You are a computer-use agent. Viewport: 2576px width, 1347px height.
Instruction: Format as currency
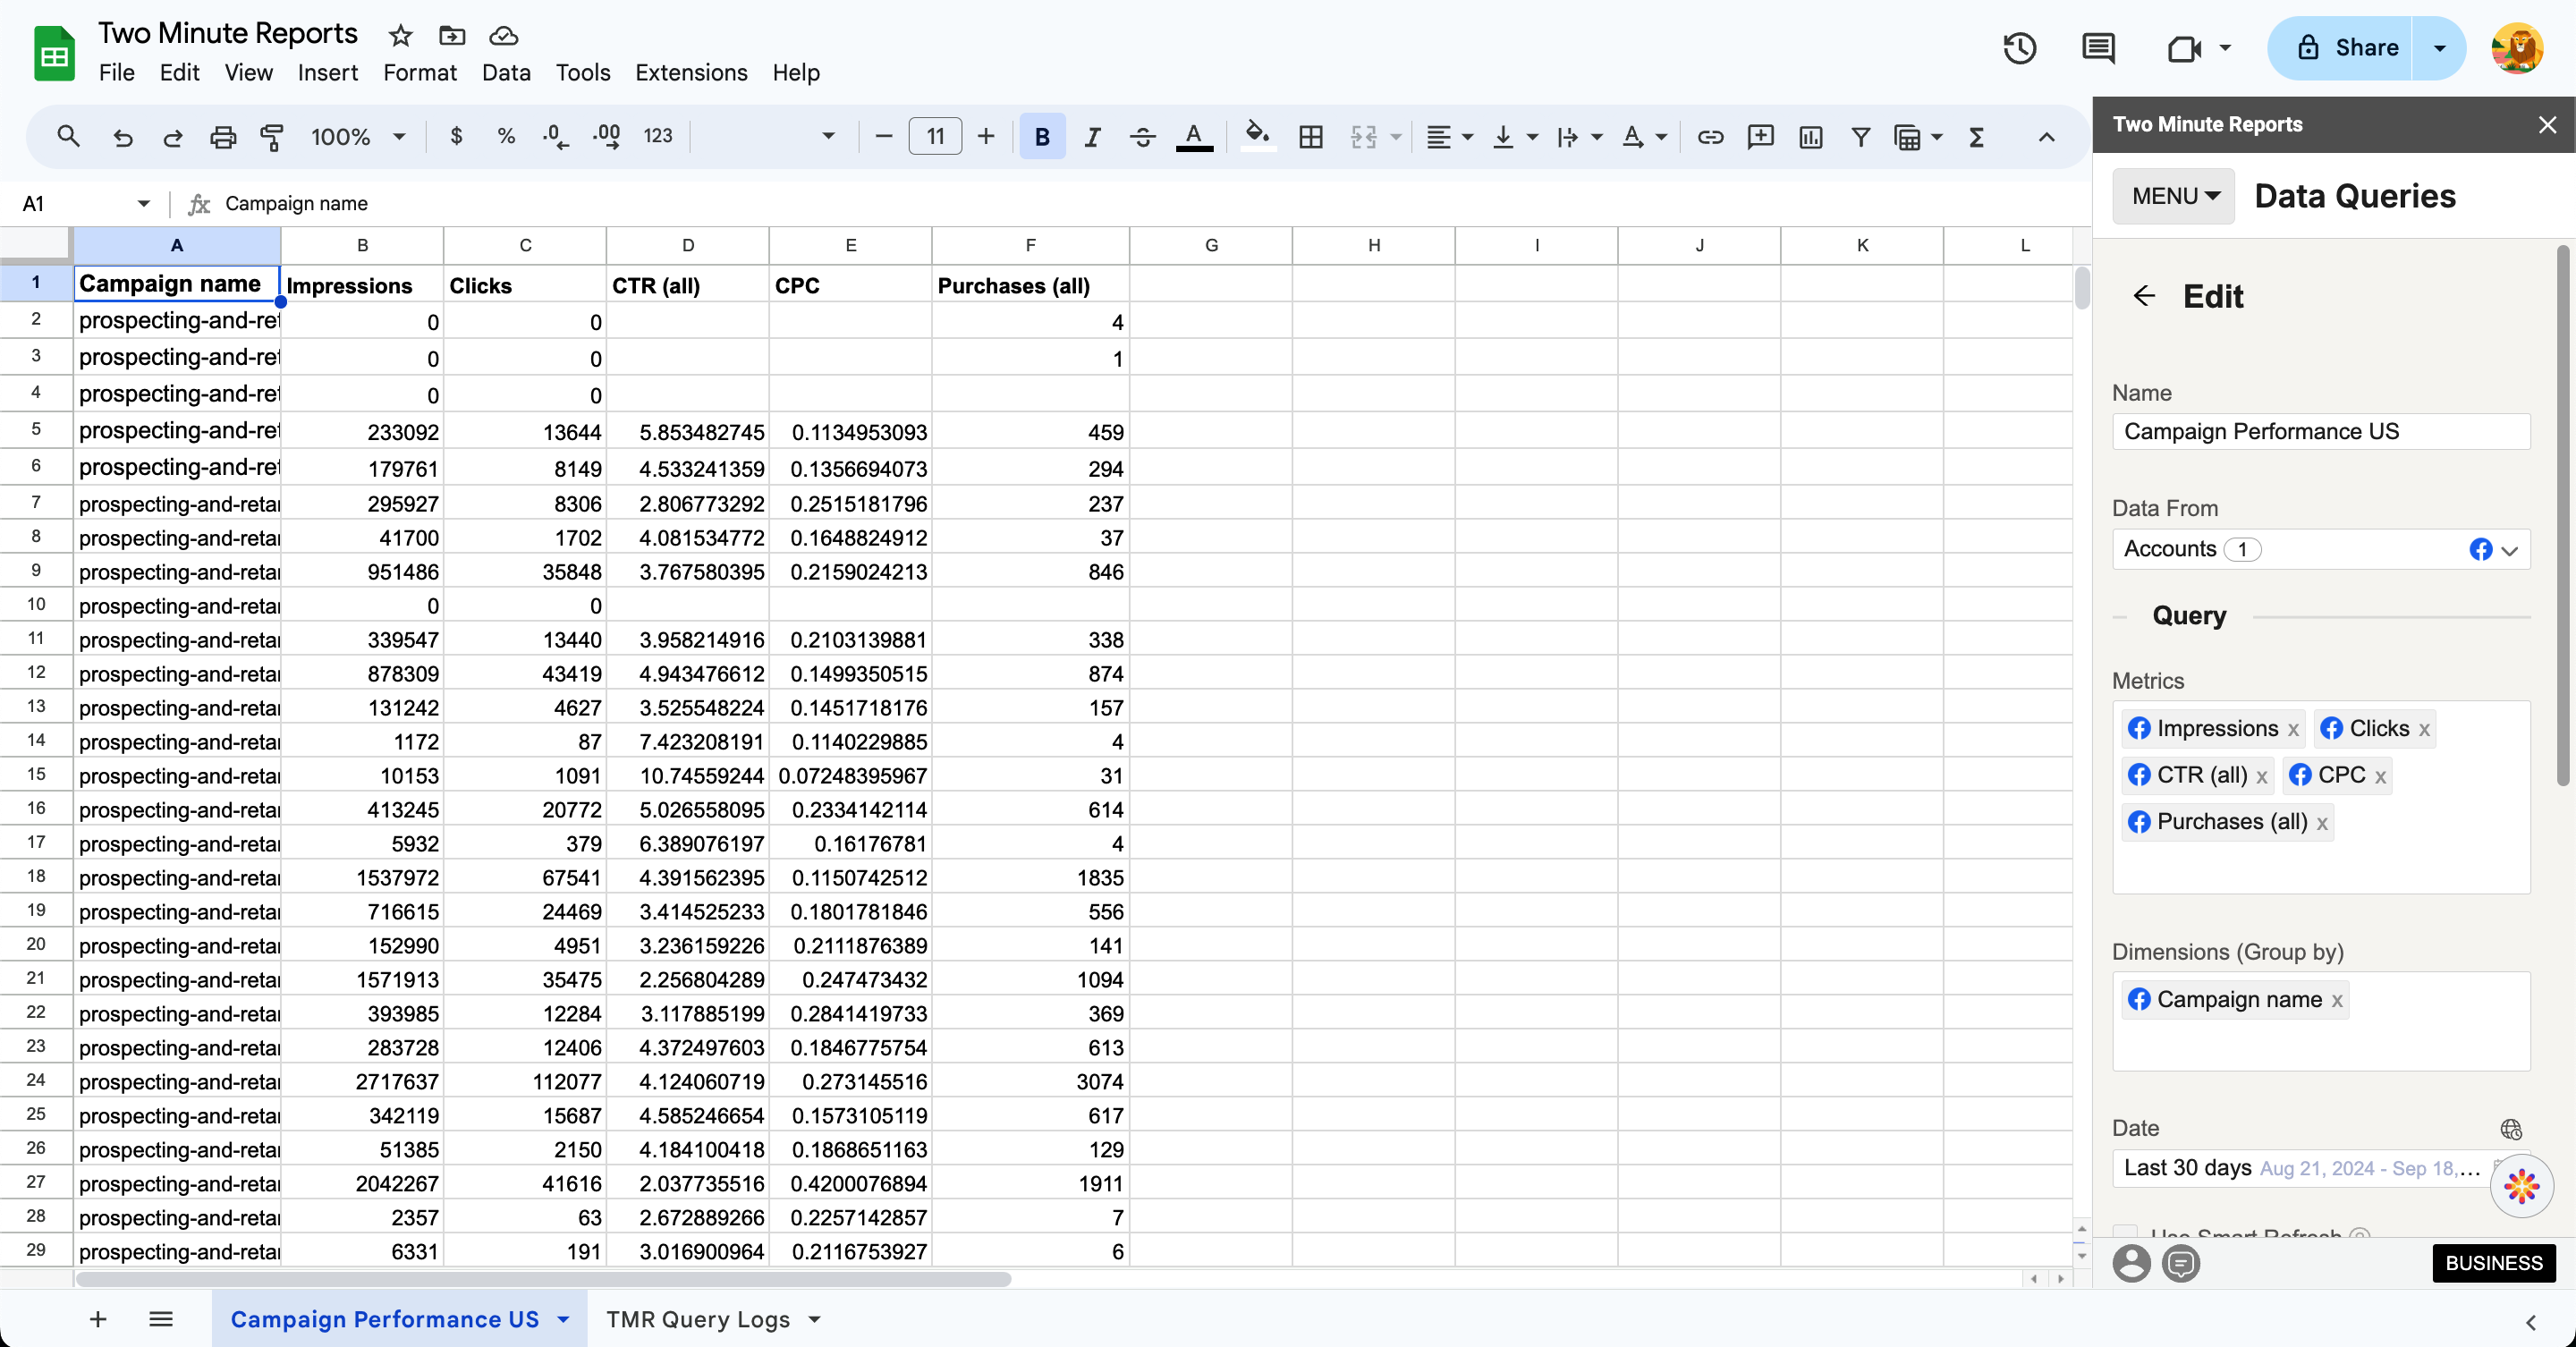tap(456, 136)
